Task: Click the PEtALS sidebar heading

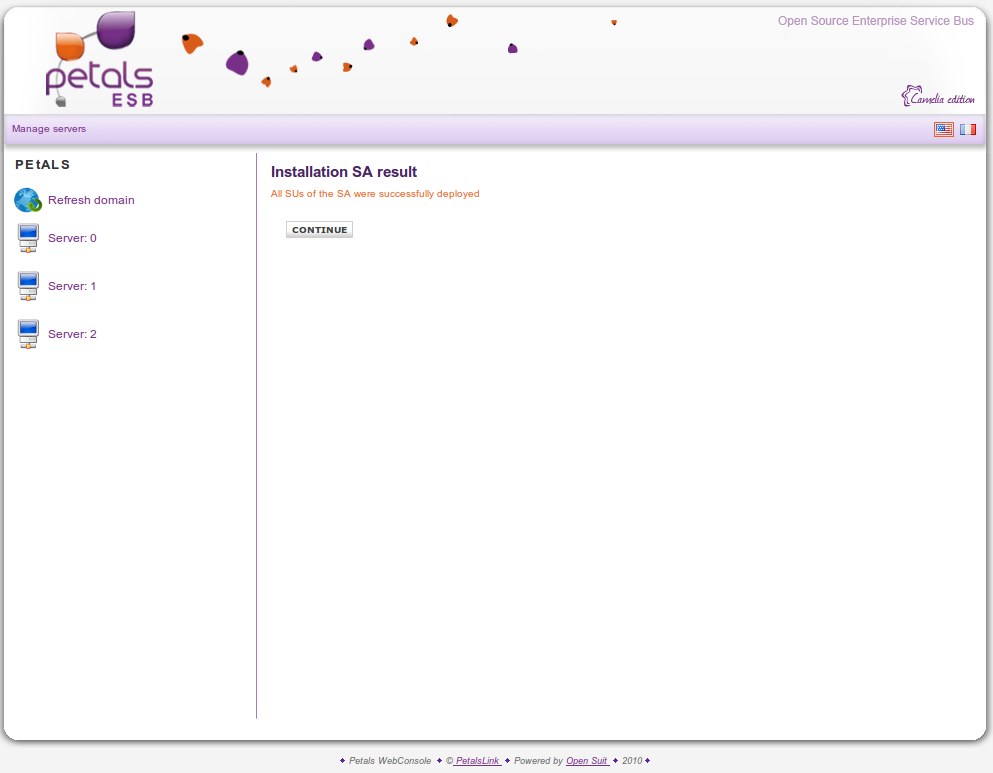Action: 43,164
